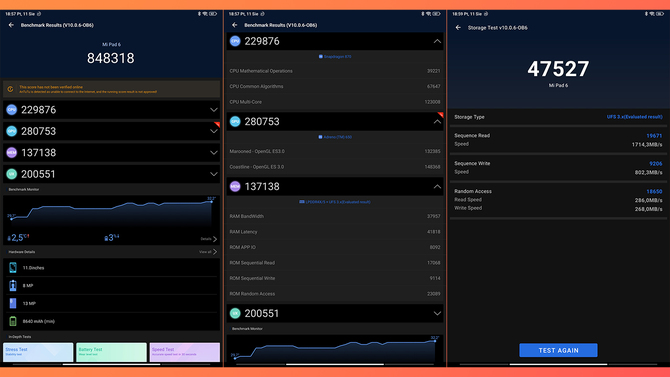Open the Stress Test card
The height and width of the screenshot is (377, 670).
38,352
